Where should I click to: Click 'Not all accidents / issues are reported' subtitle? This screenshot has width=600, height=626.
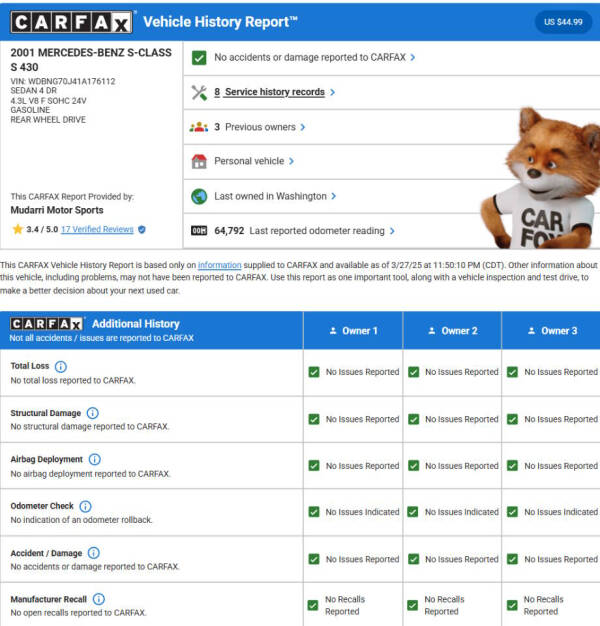click(x=101, y=338)
